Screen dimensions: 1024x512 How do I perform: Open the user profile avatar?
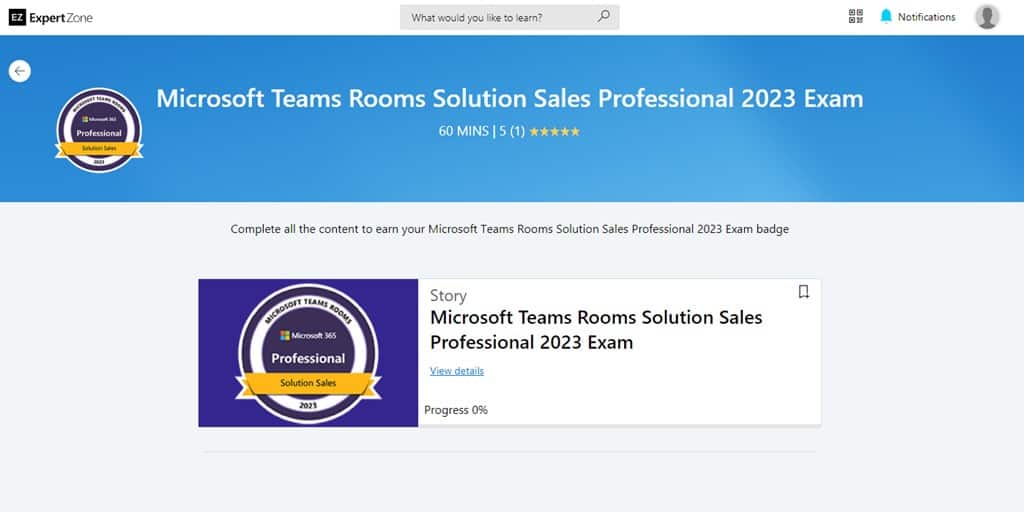(x=986, y=17)
